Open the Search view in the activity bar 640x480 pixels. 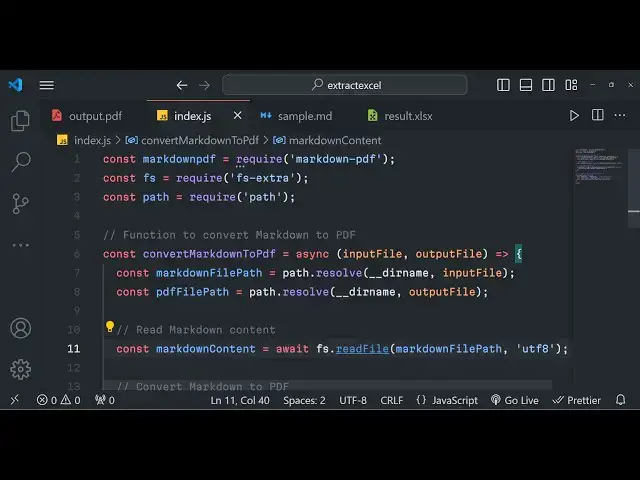tap(21, 162)
